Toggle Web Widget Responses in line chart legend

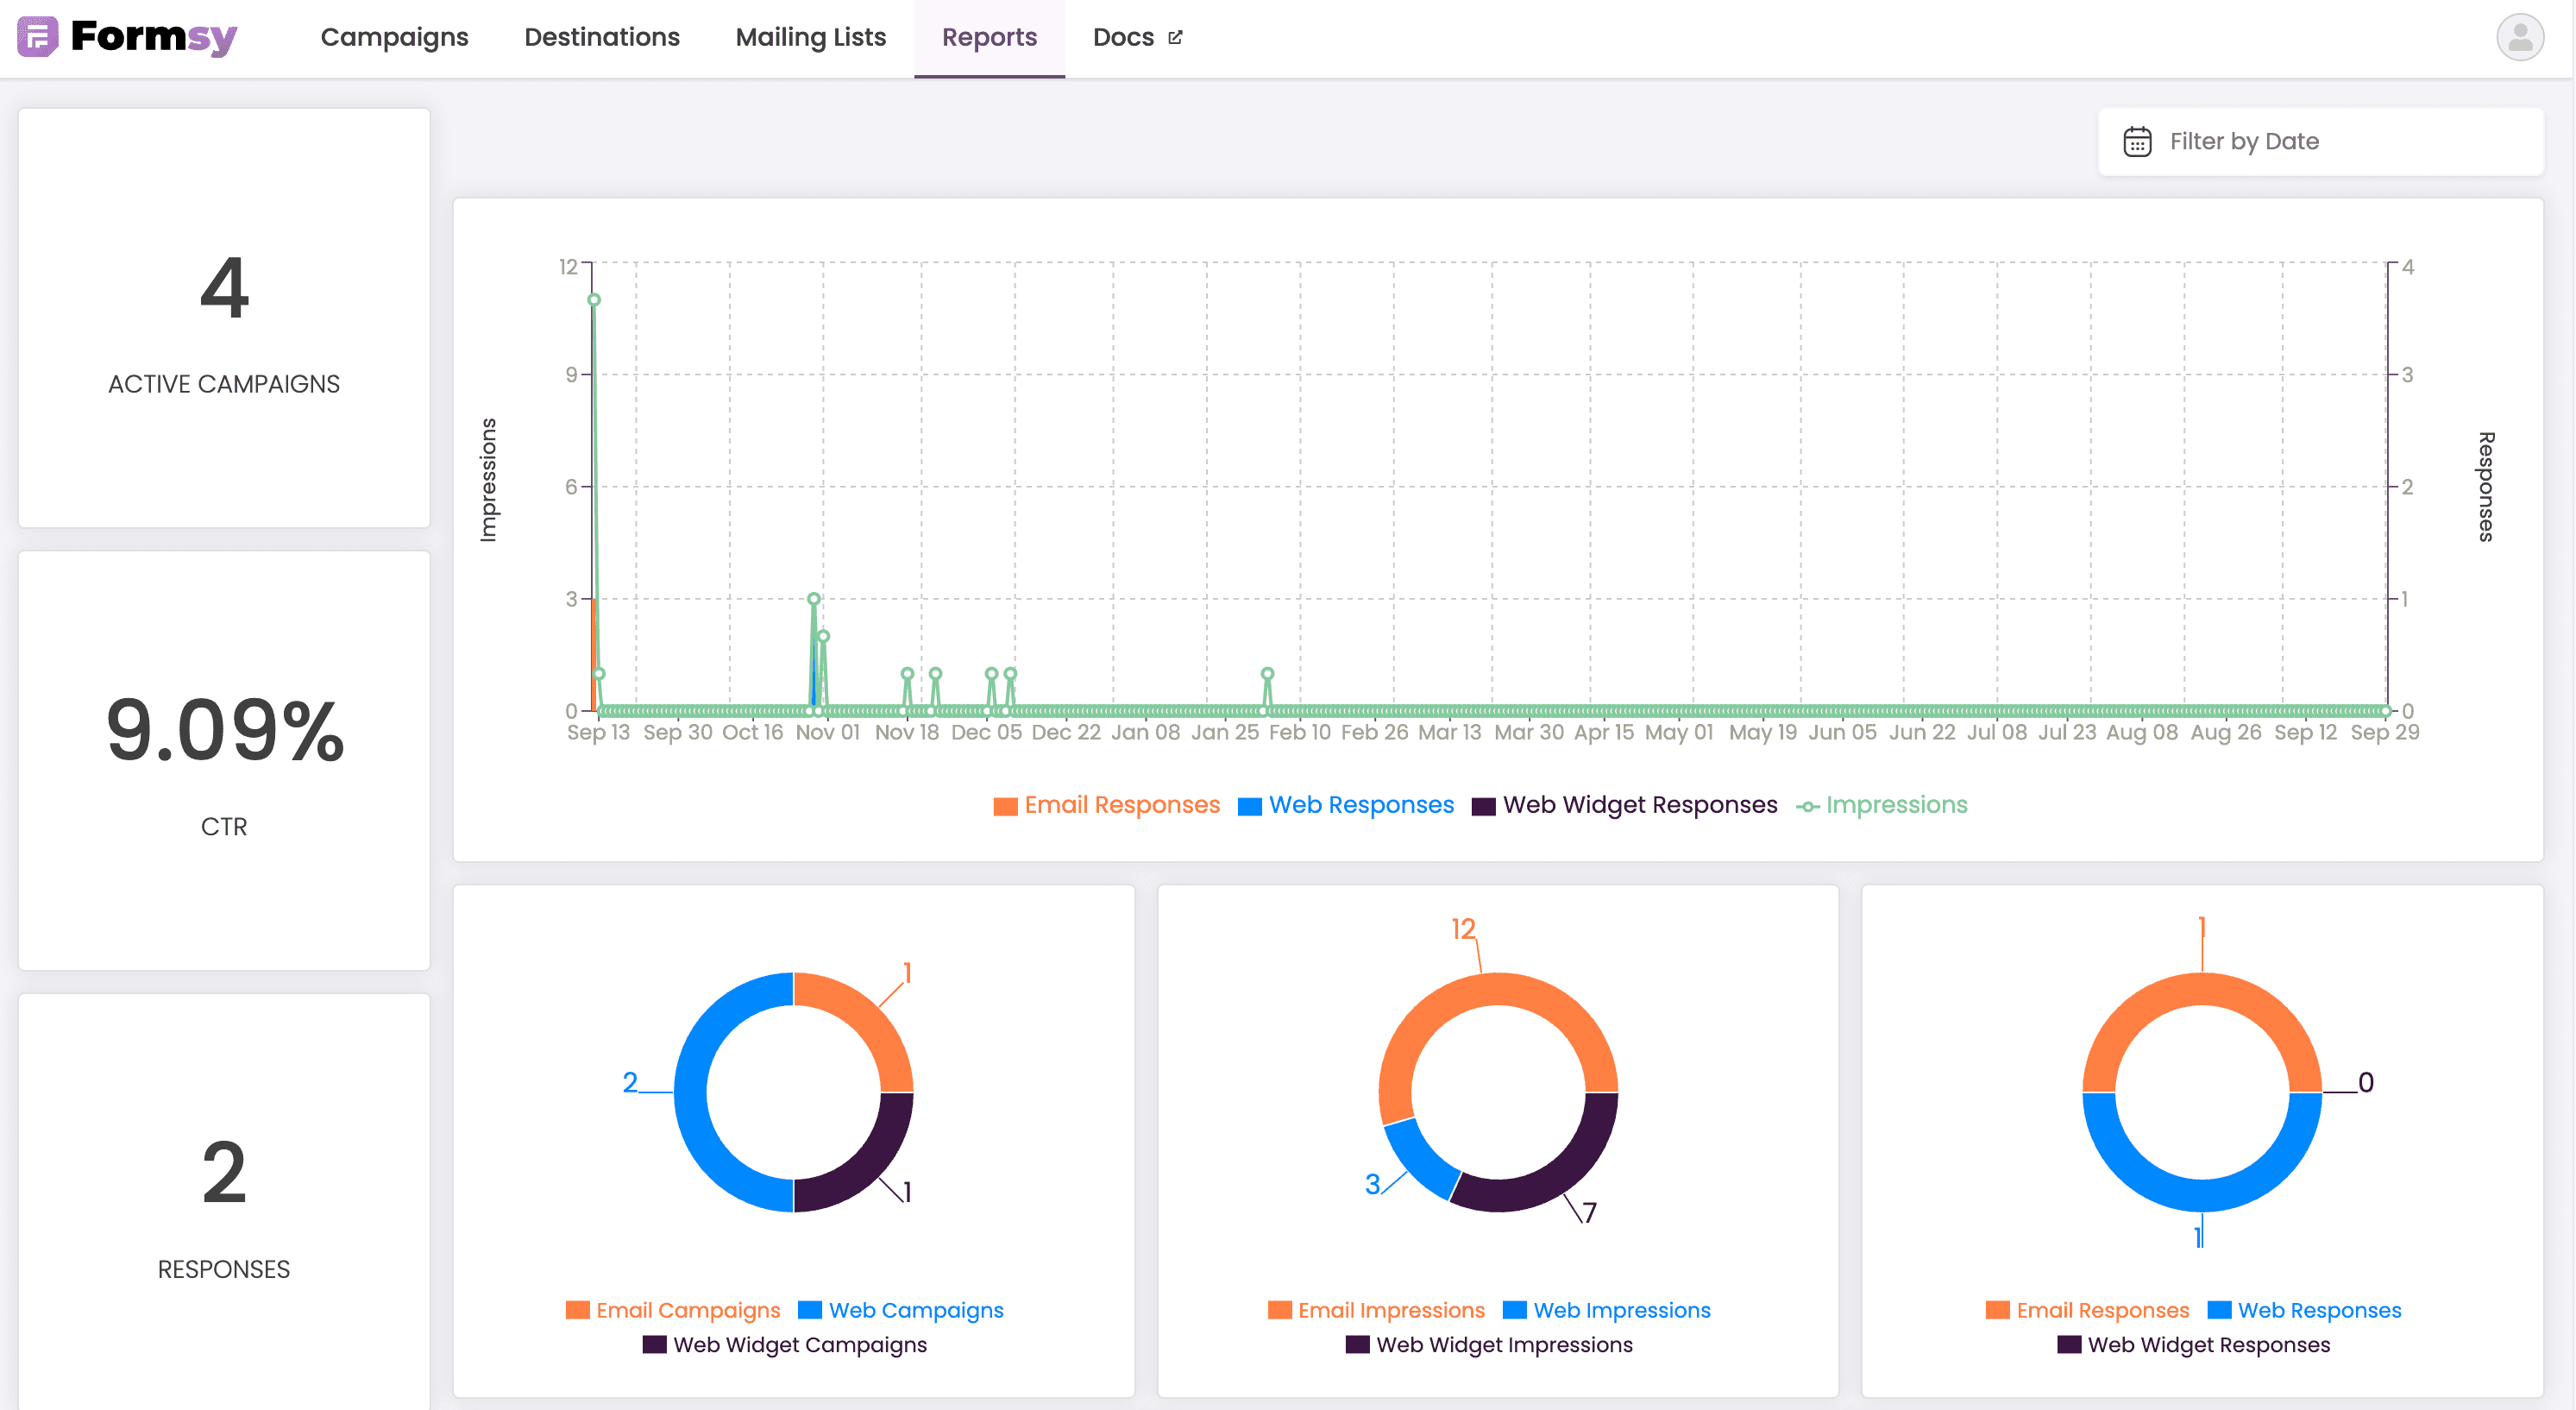pos(1624,805)
